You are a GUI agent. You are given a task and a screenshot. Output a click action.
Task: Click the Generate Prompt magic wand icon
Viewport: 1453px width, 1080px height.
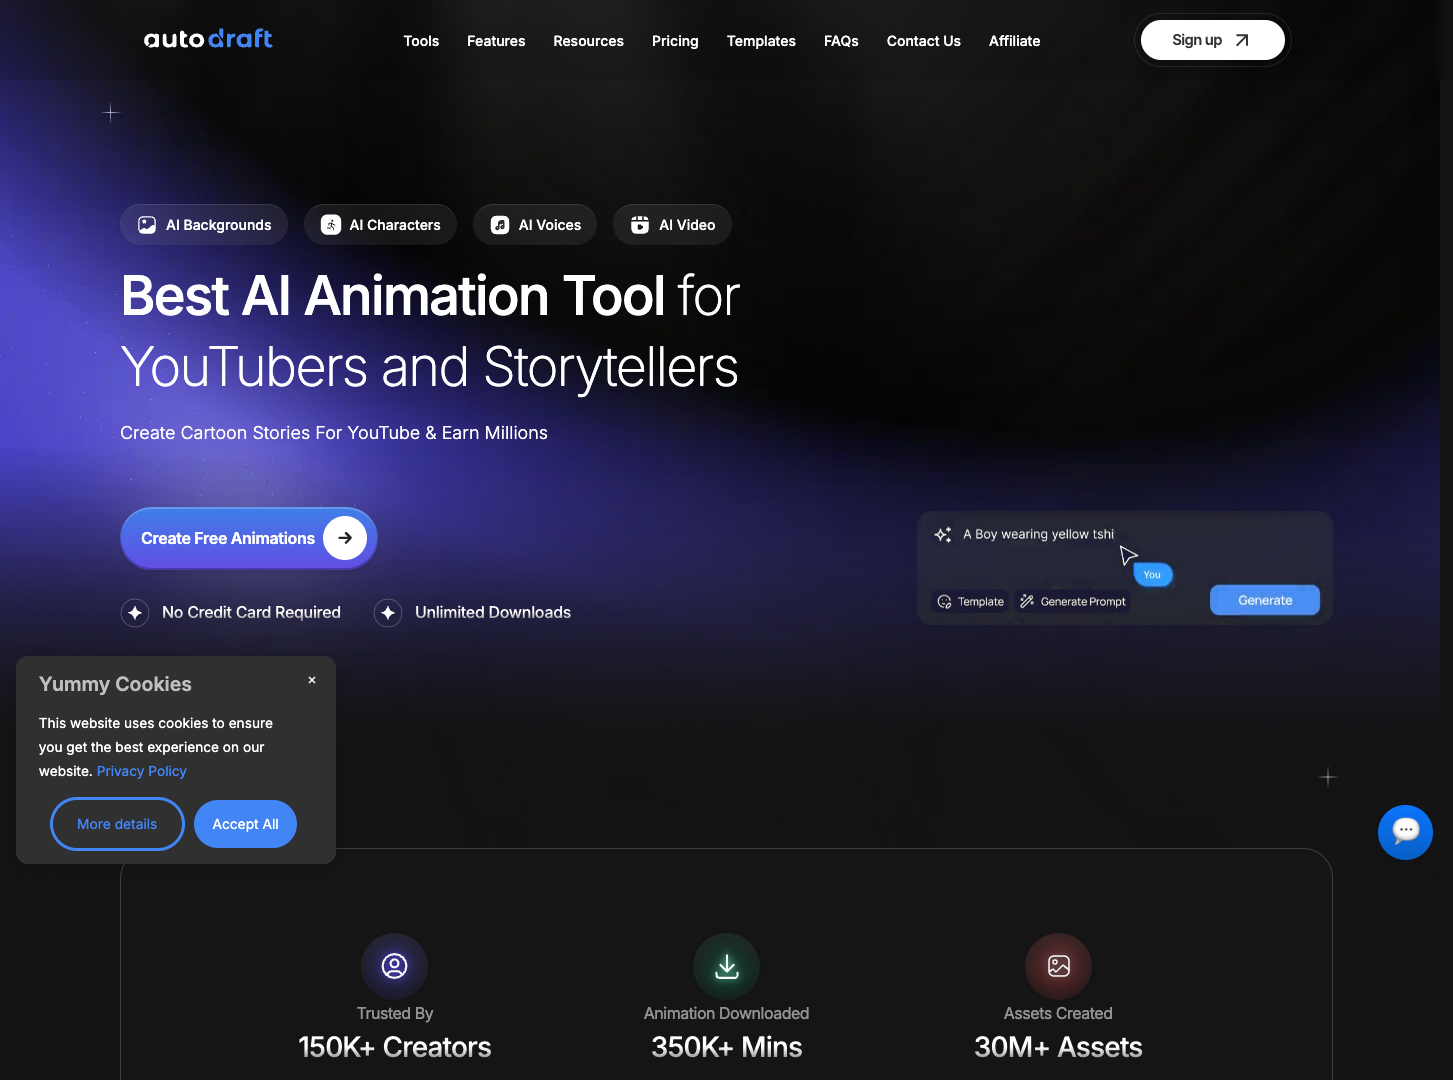click(1027, 601)
